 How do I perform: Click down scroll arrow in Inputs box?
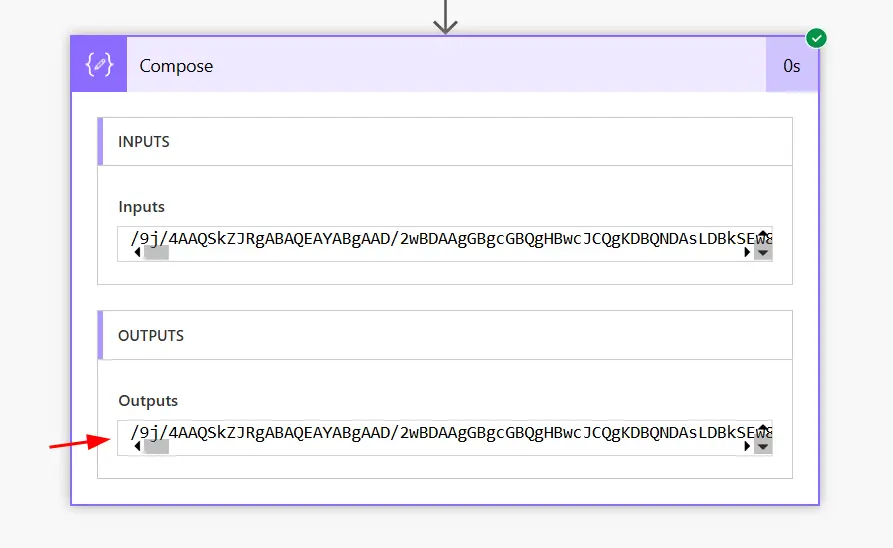763,253
